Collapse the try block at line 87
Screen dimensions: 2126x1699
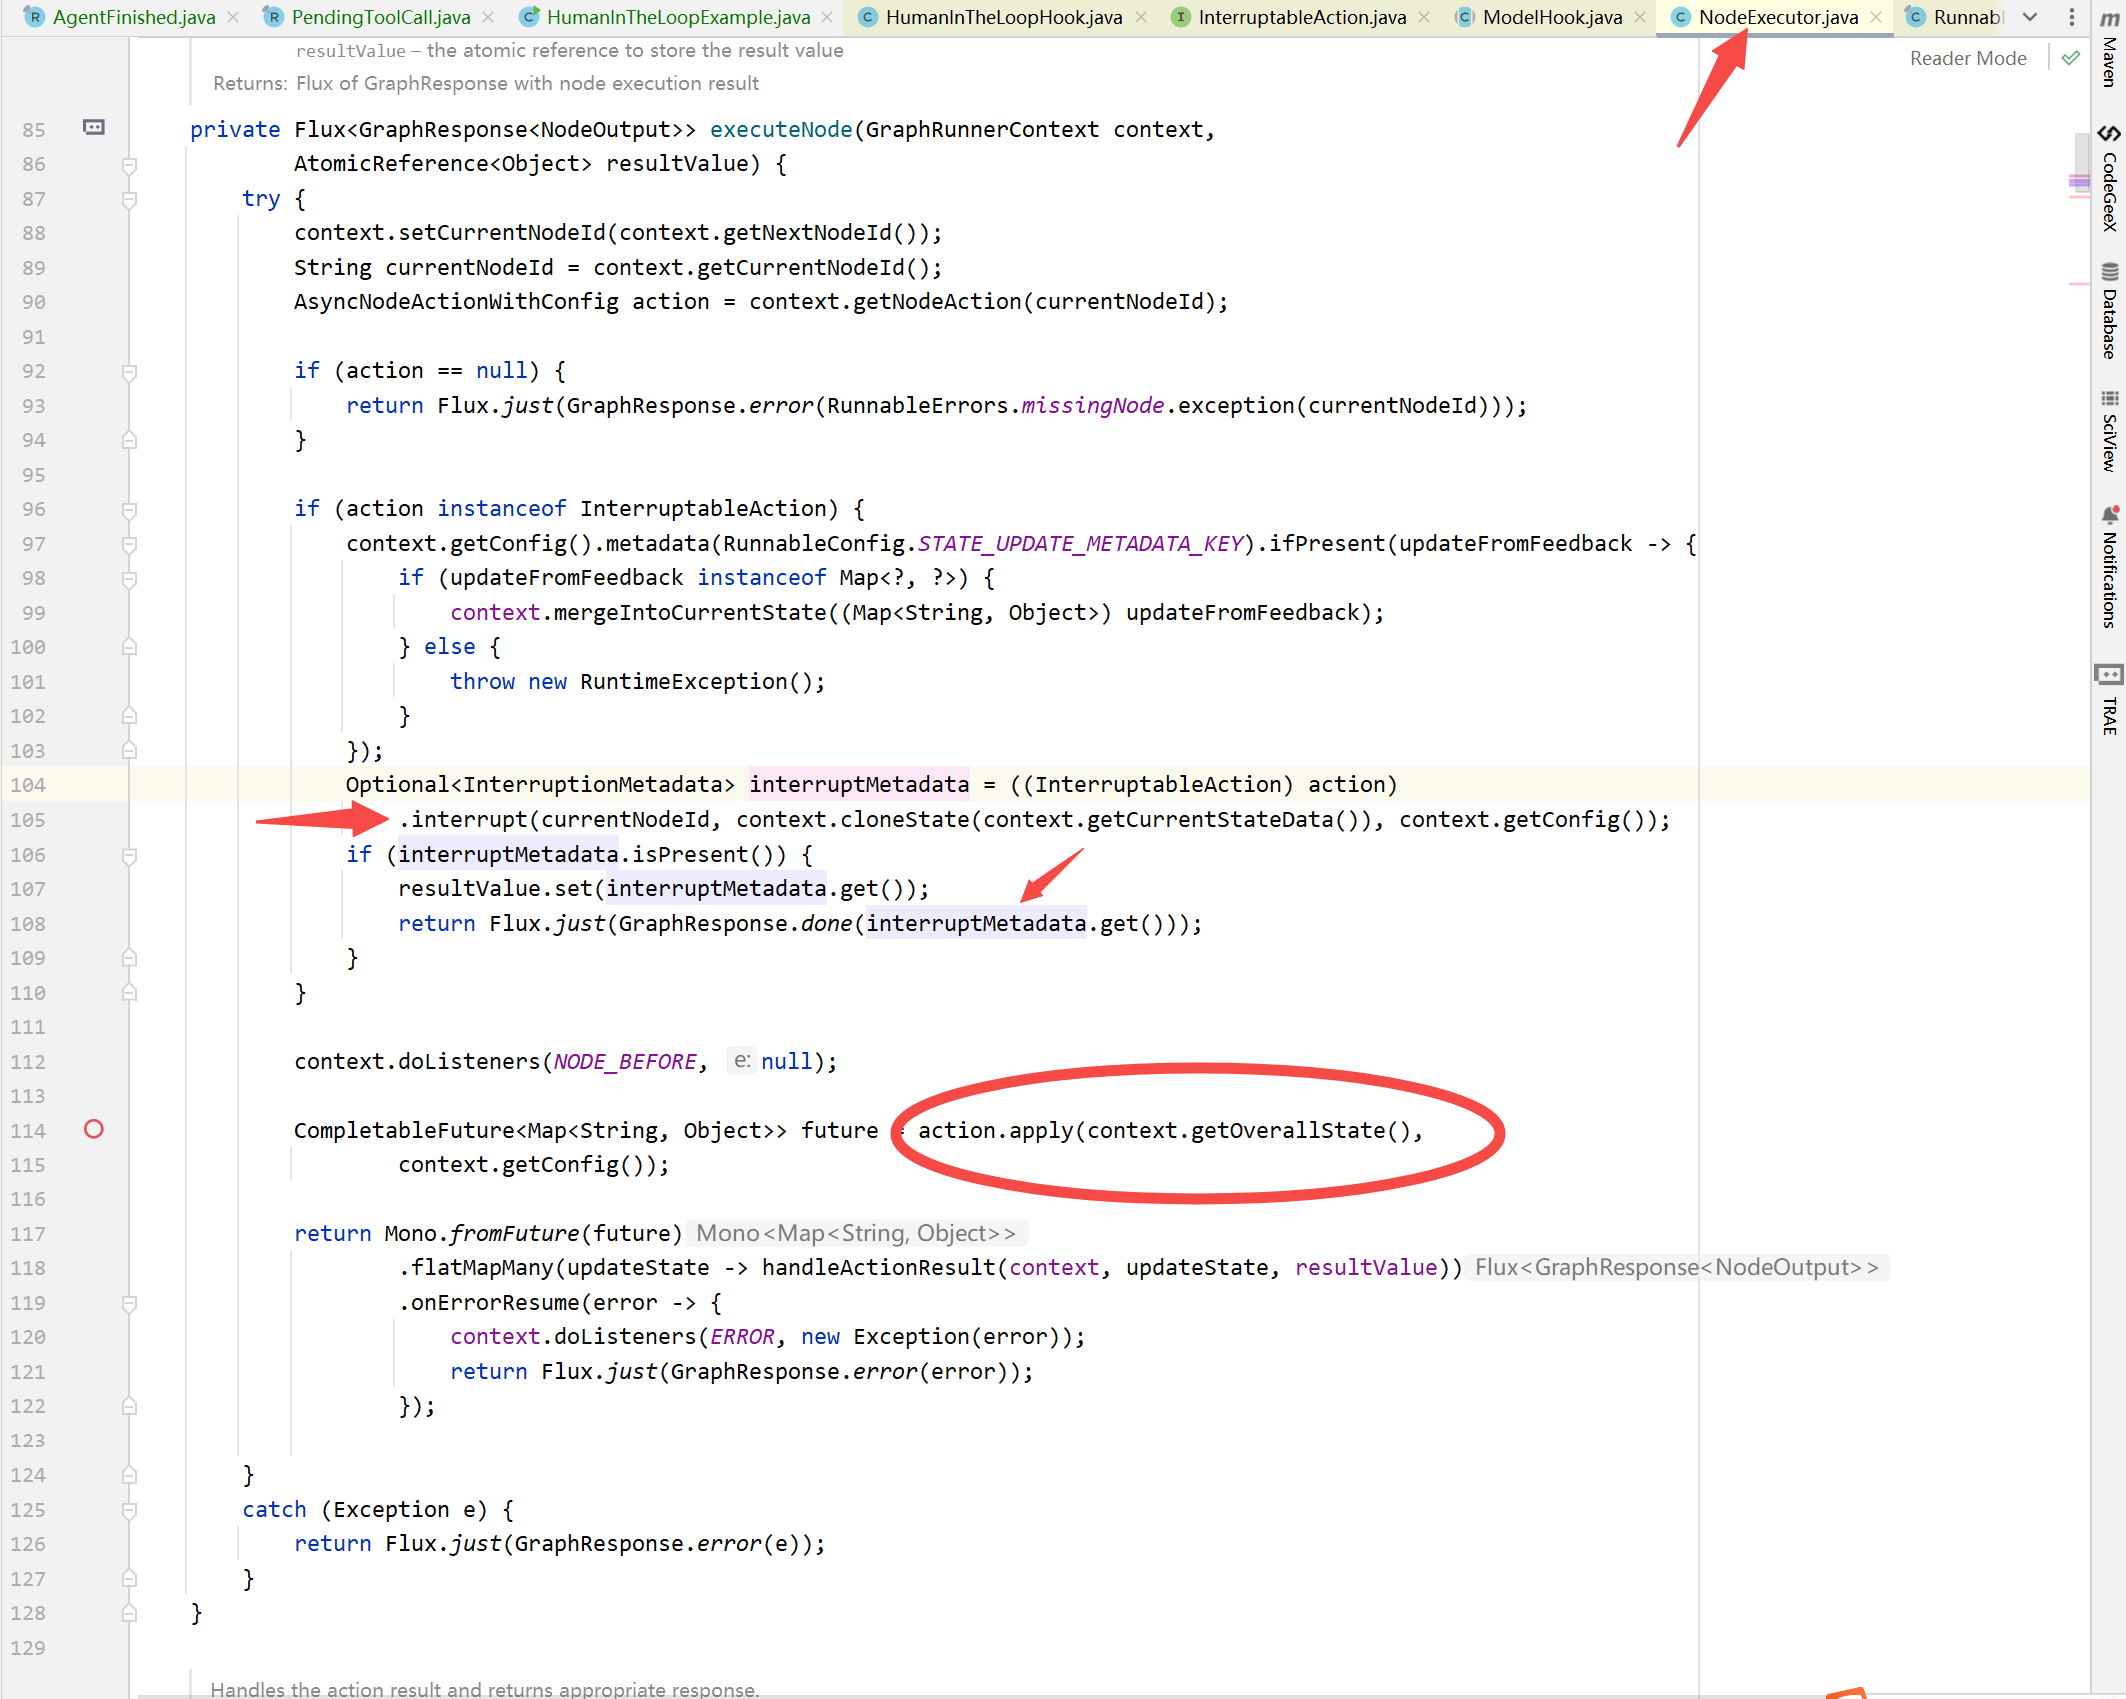pyautogui.click(x=129, y=199)
